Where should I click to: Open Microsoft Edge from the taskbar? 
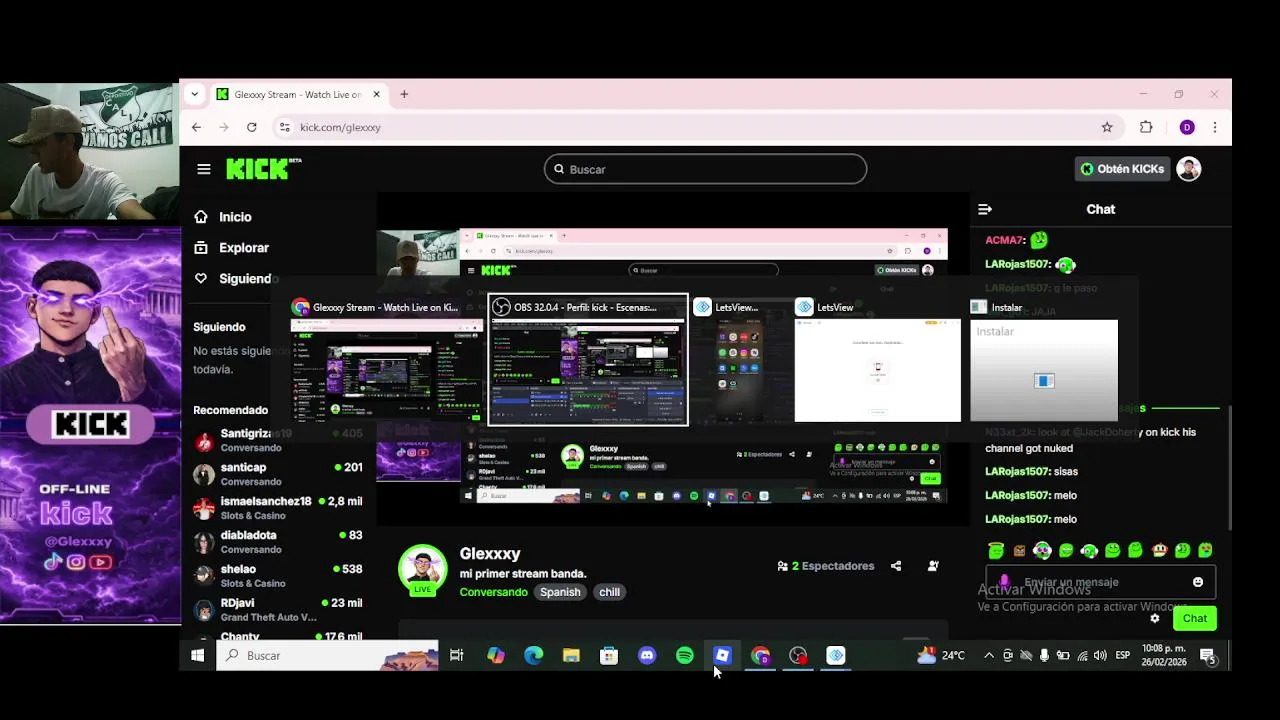click(533, 655)
